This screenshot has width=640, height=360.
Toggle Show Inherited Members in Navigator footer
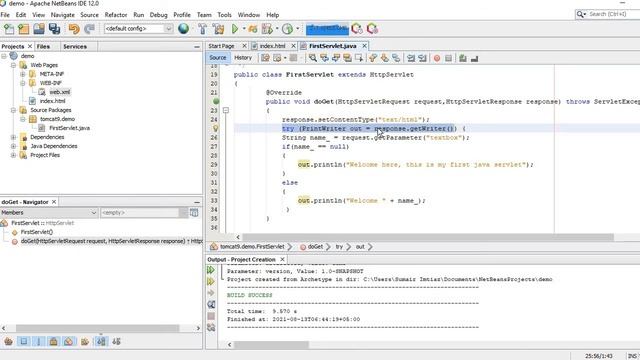[9, 341]
